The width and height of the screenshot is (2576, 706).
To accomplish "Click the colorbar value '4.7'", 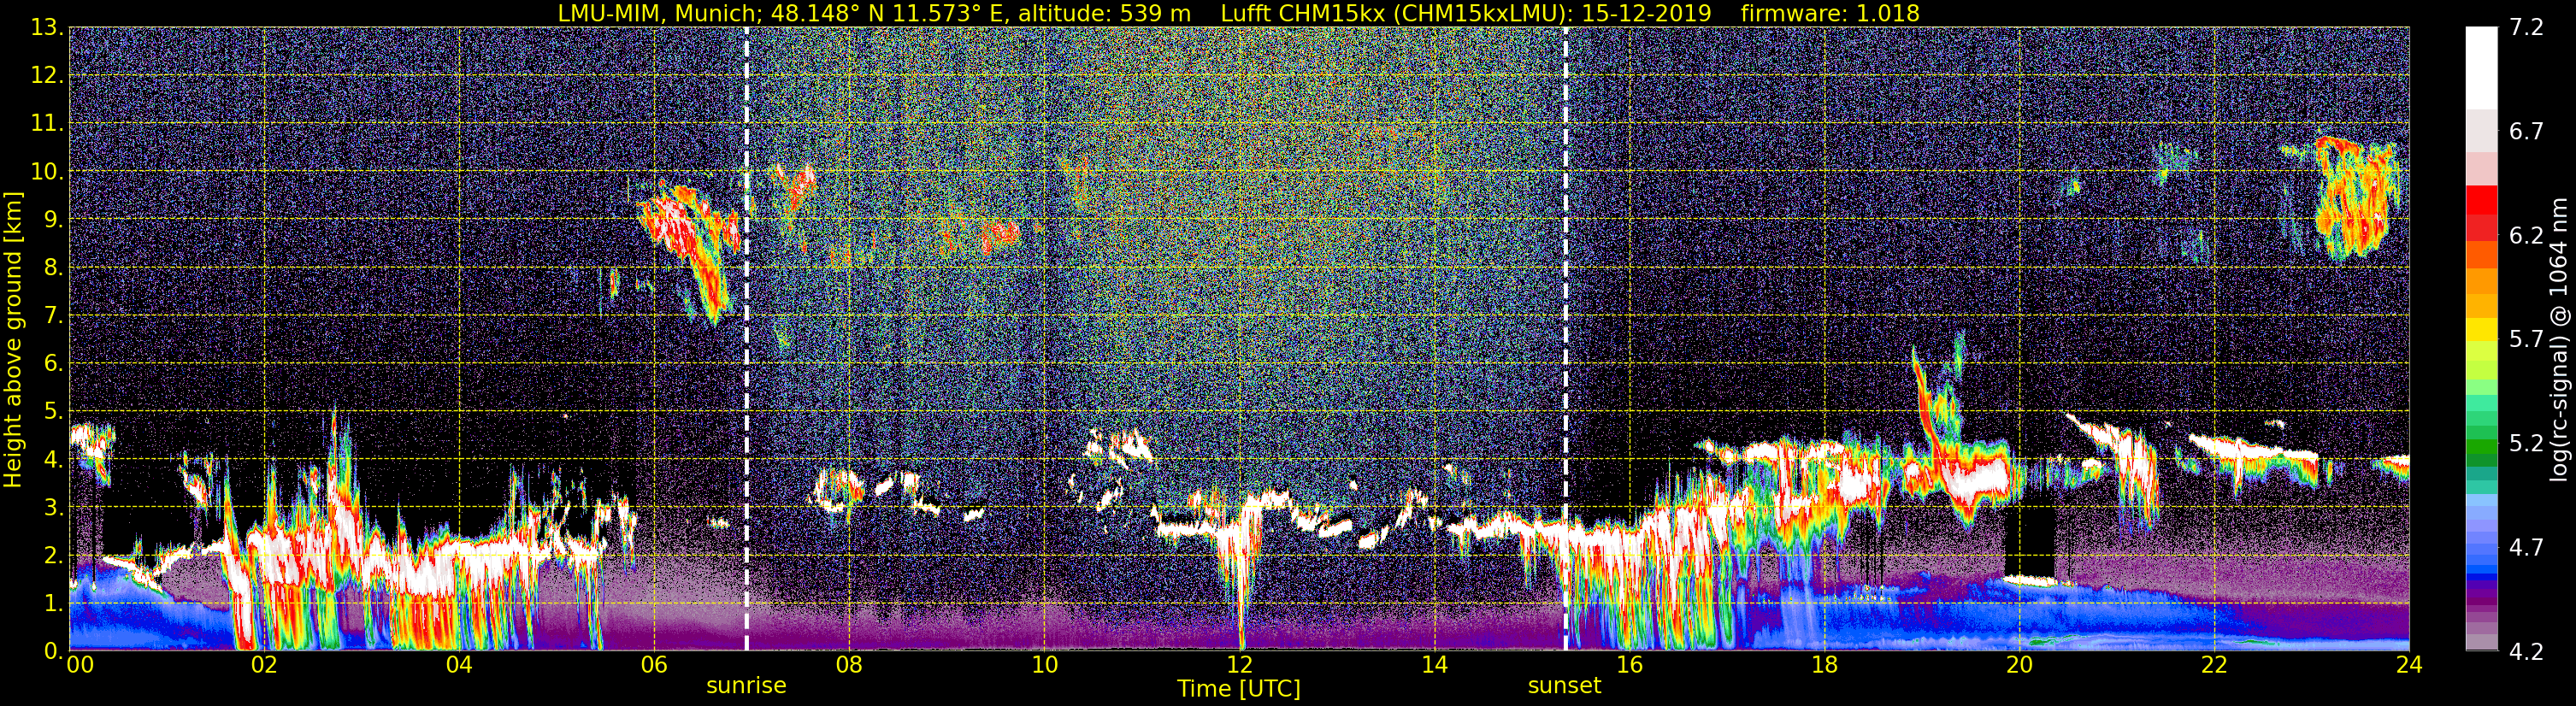I will click(2526, 548).
